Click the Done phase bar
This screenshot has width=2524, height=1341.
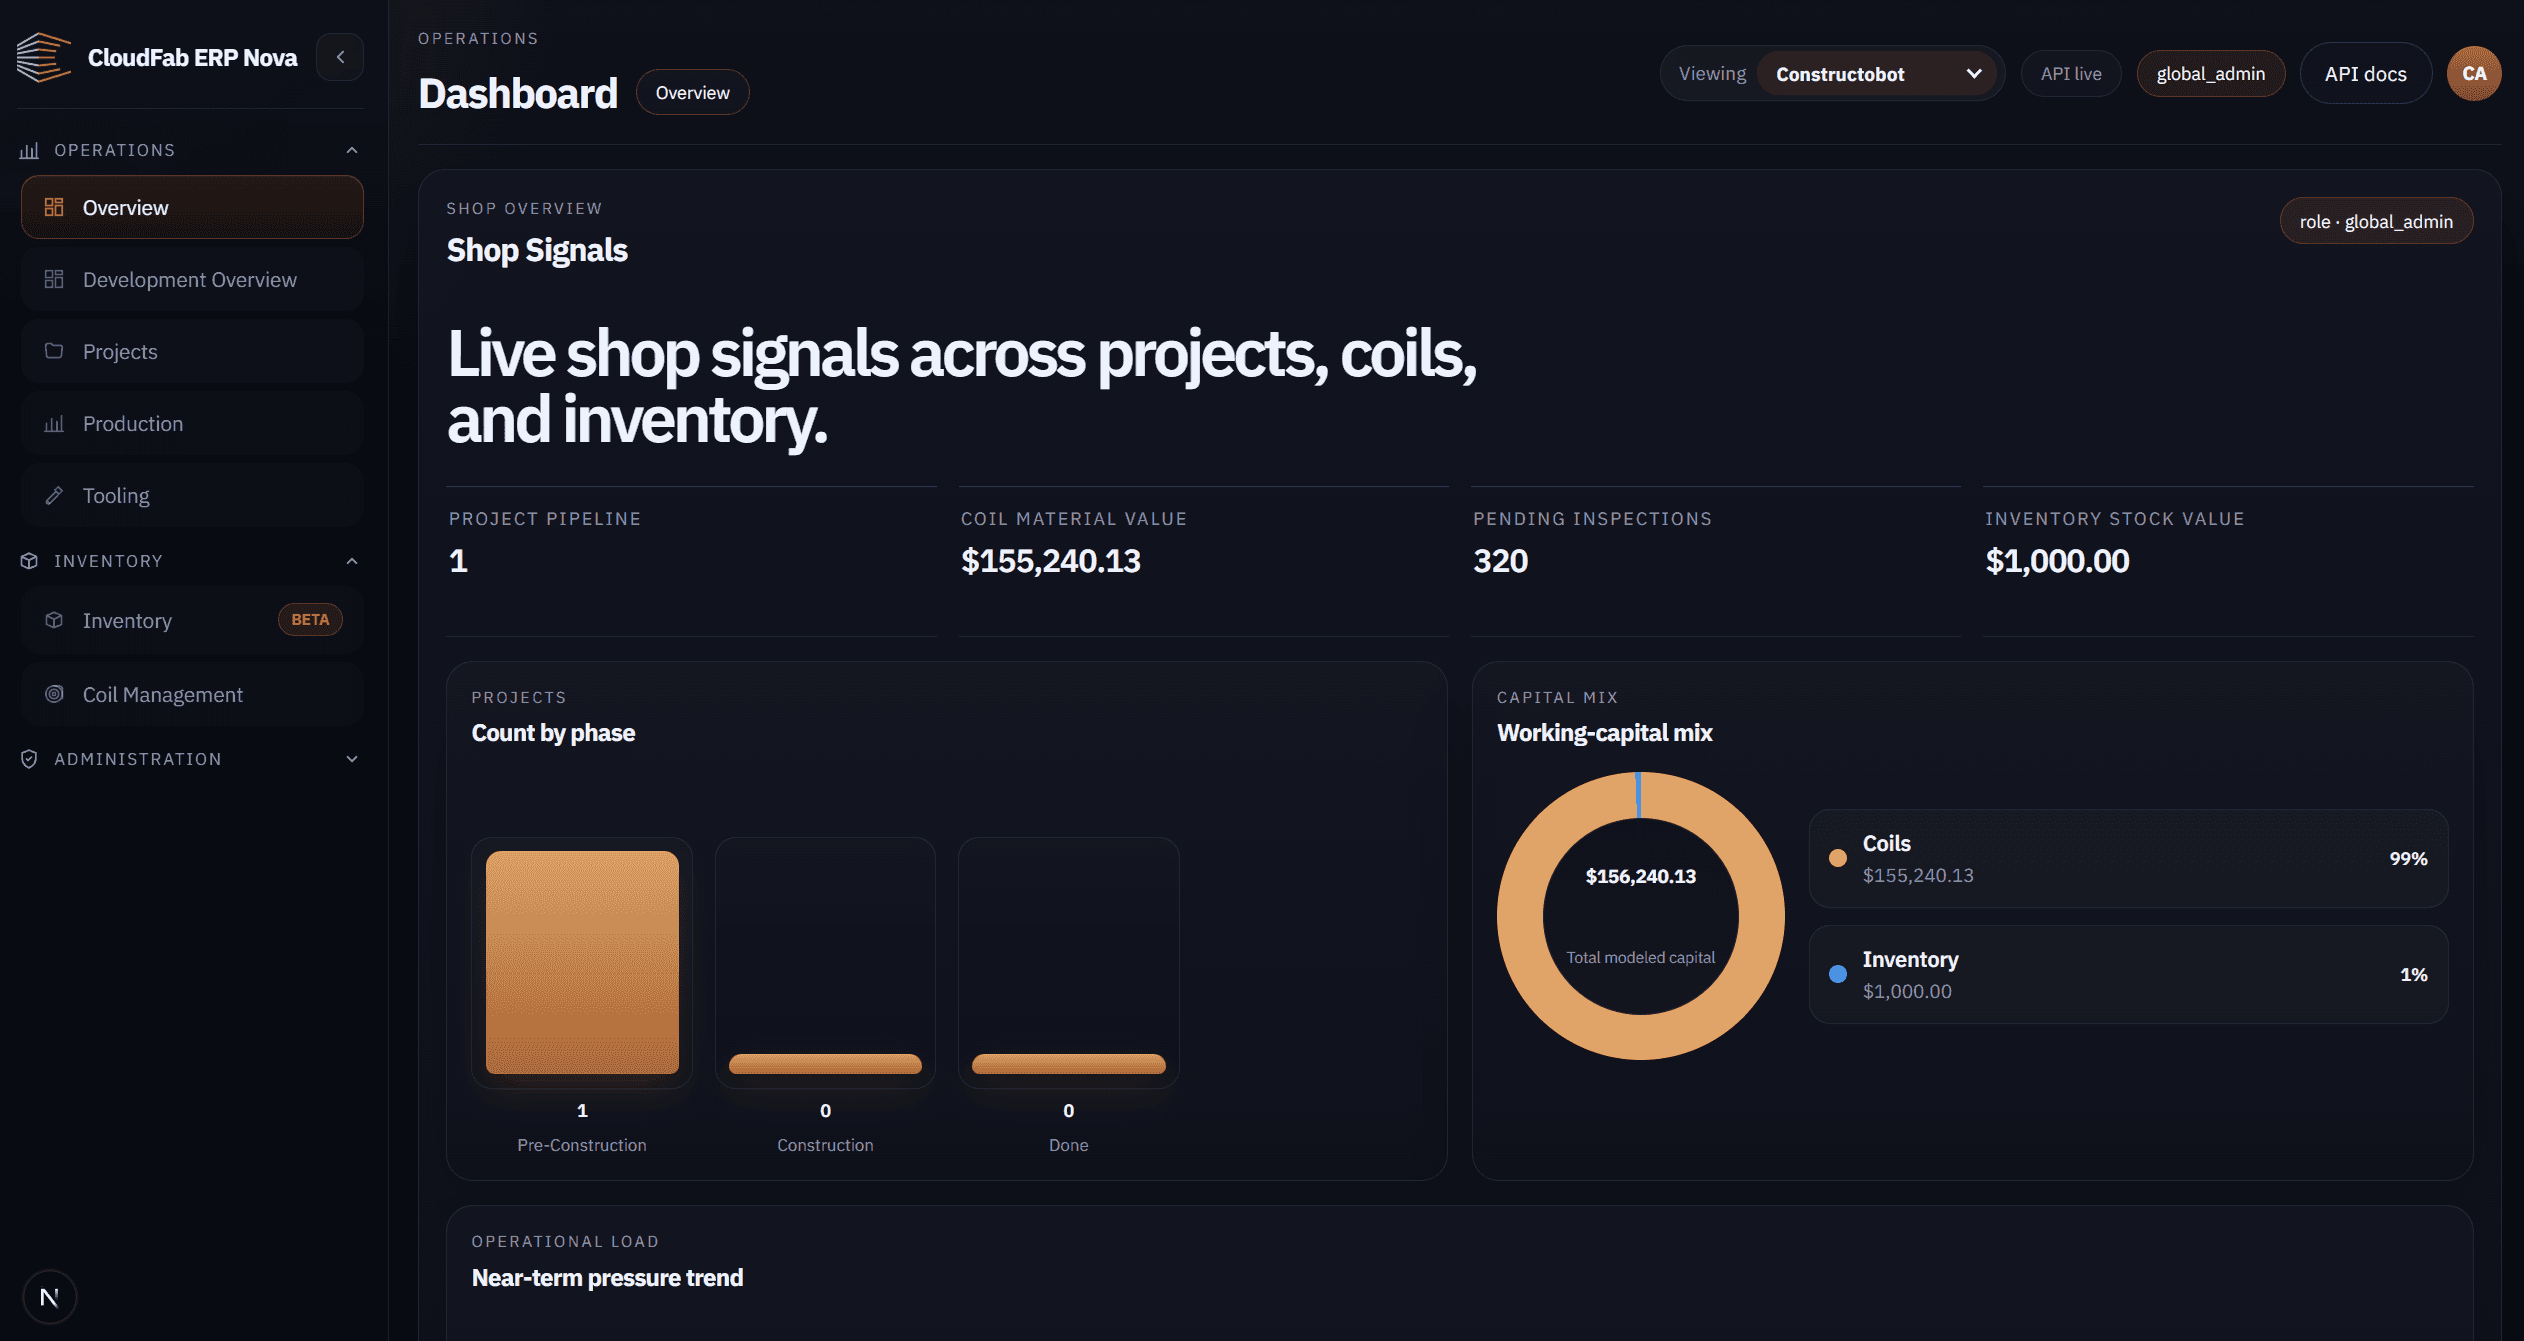(1068, 1064)
